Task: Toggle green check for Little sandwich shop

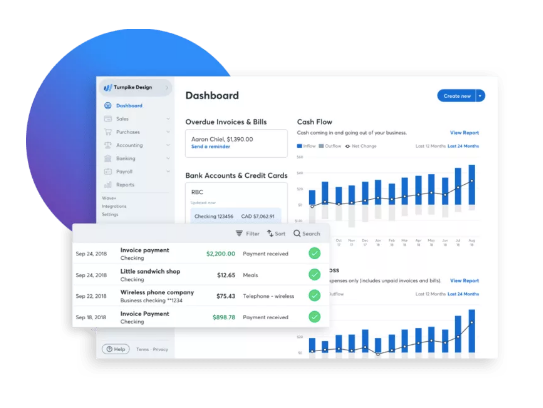Action: (314, 275)
